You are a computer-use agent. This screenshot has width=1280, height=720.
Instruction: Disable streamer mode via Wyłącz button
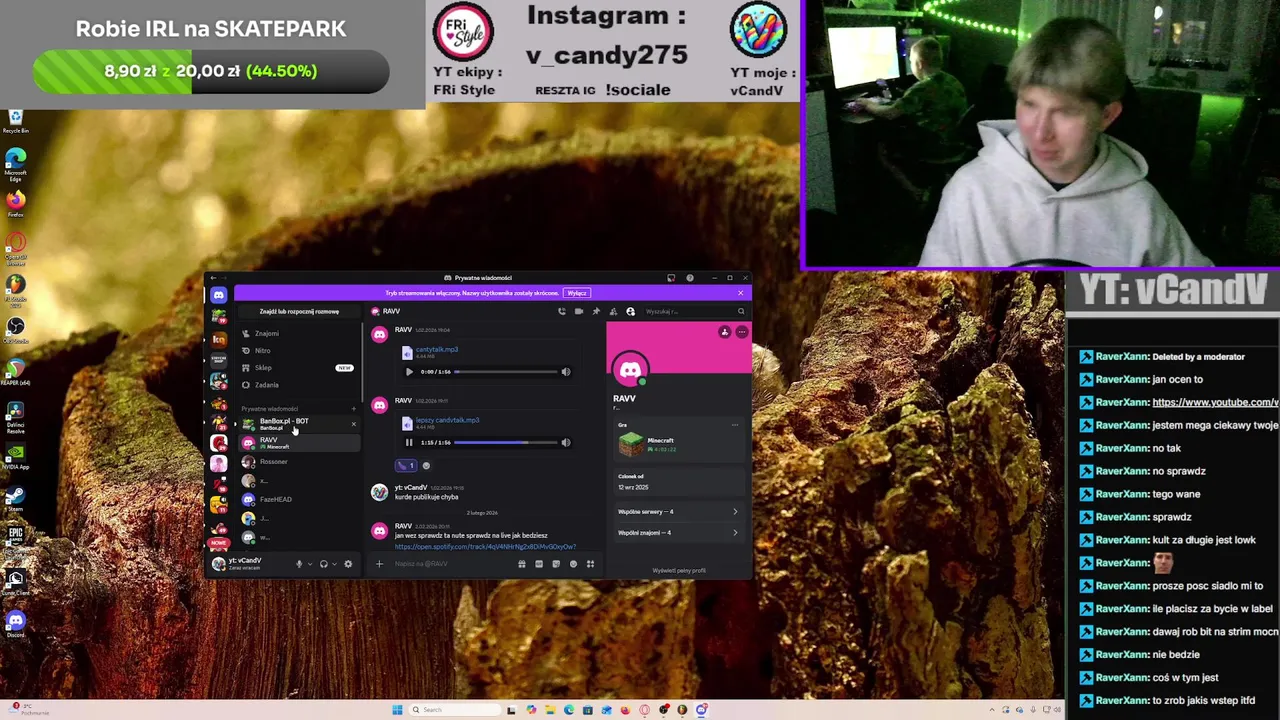click(577, 293)
